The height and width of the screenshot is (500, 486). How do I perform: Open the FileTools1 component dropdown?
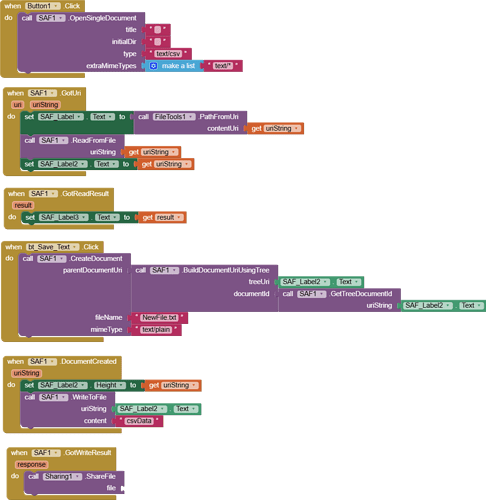(x=174, y=117)
